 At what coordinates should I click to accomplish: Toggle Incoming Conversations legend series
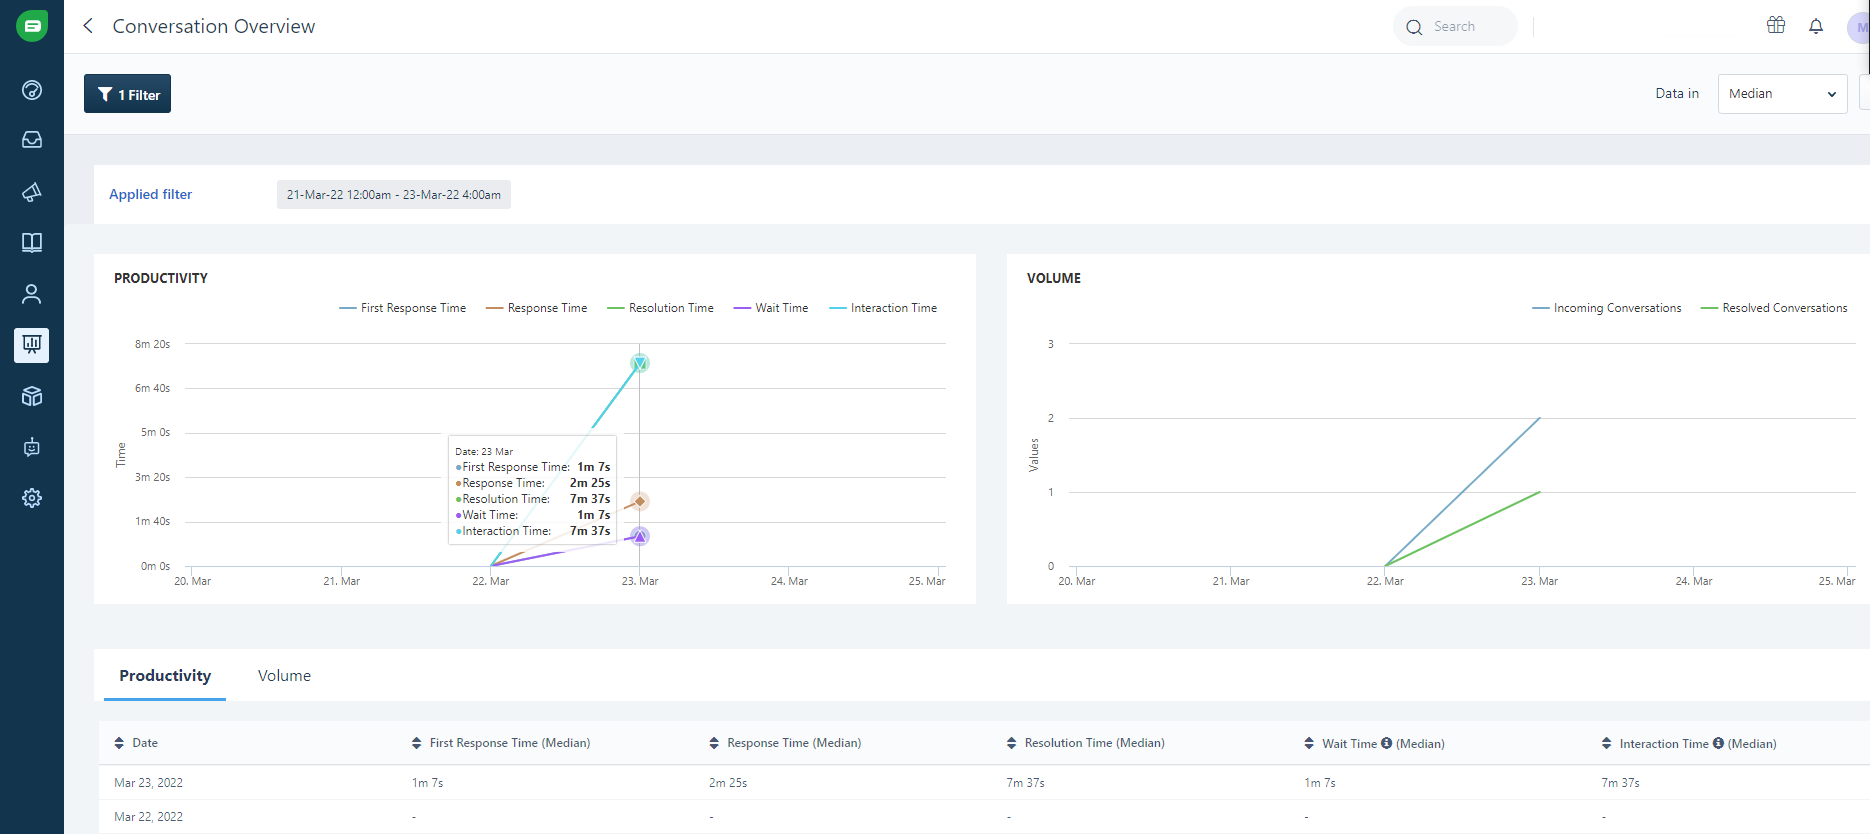[1607, 308]
